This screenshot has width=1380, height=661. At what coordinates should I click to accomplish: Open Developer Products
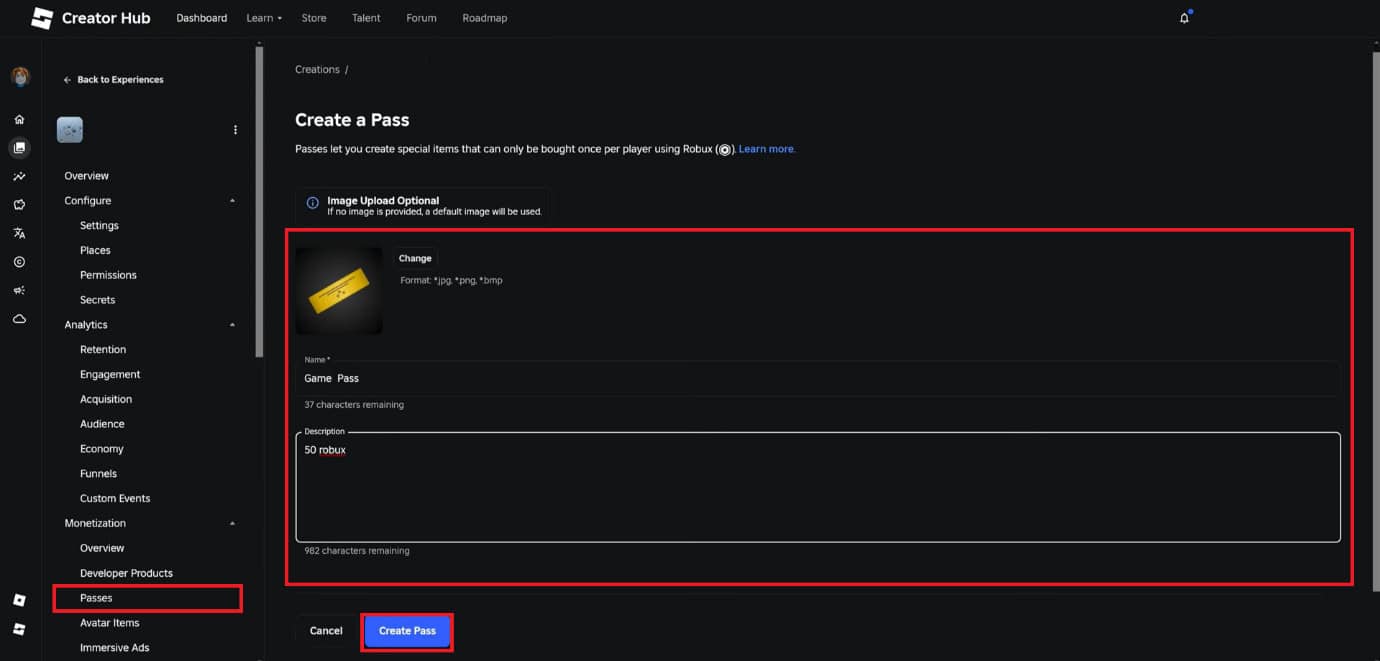(x=126, y=573)
